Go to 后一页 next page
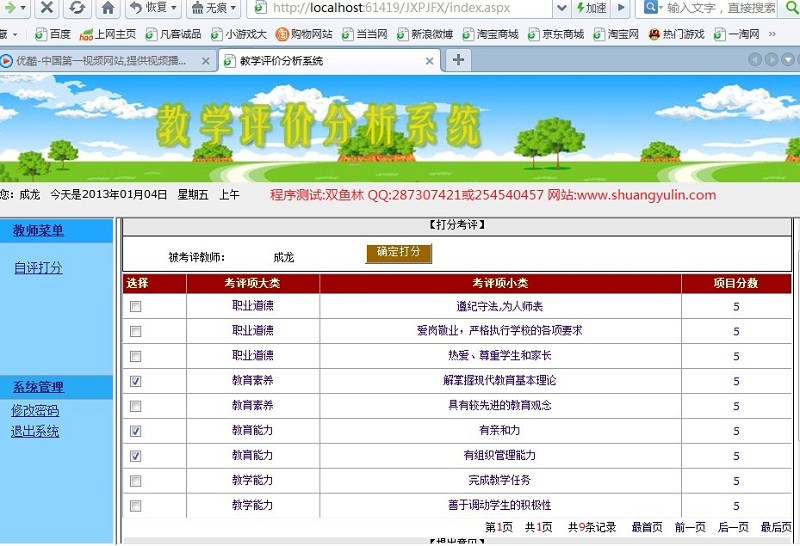Viewport: 800px width, 546px height. point(733,527)
